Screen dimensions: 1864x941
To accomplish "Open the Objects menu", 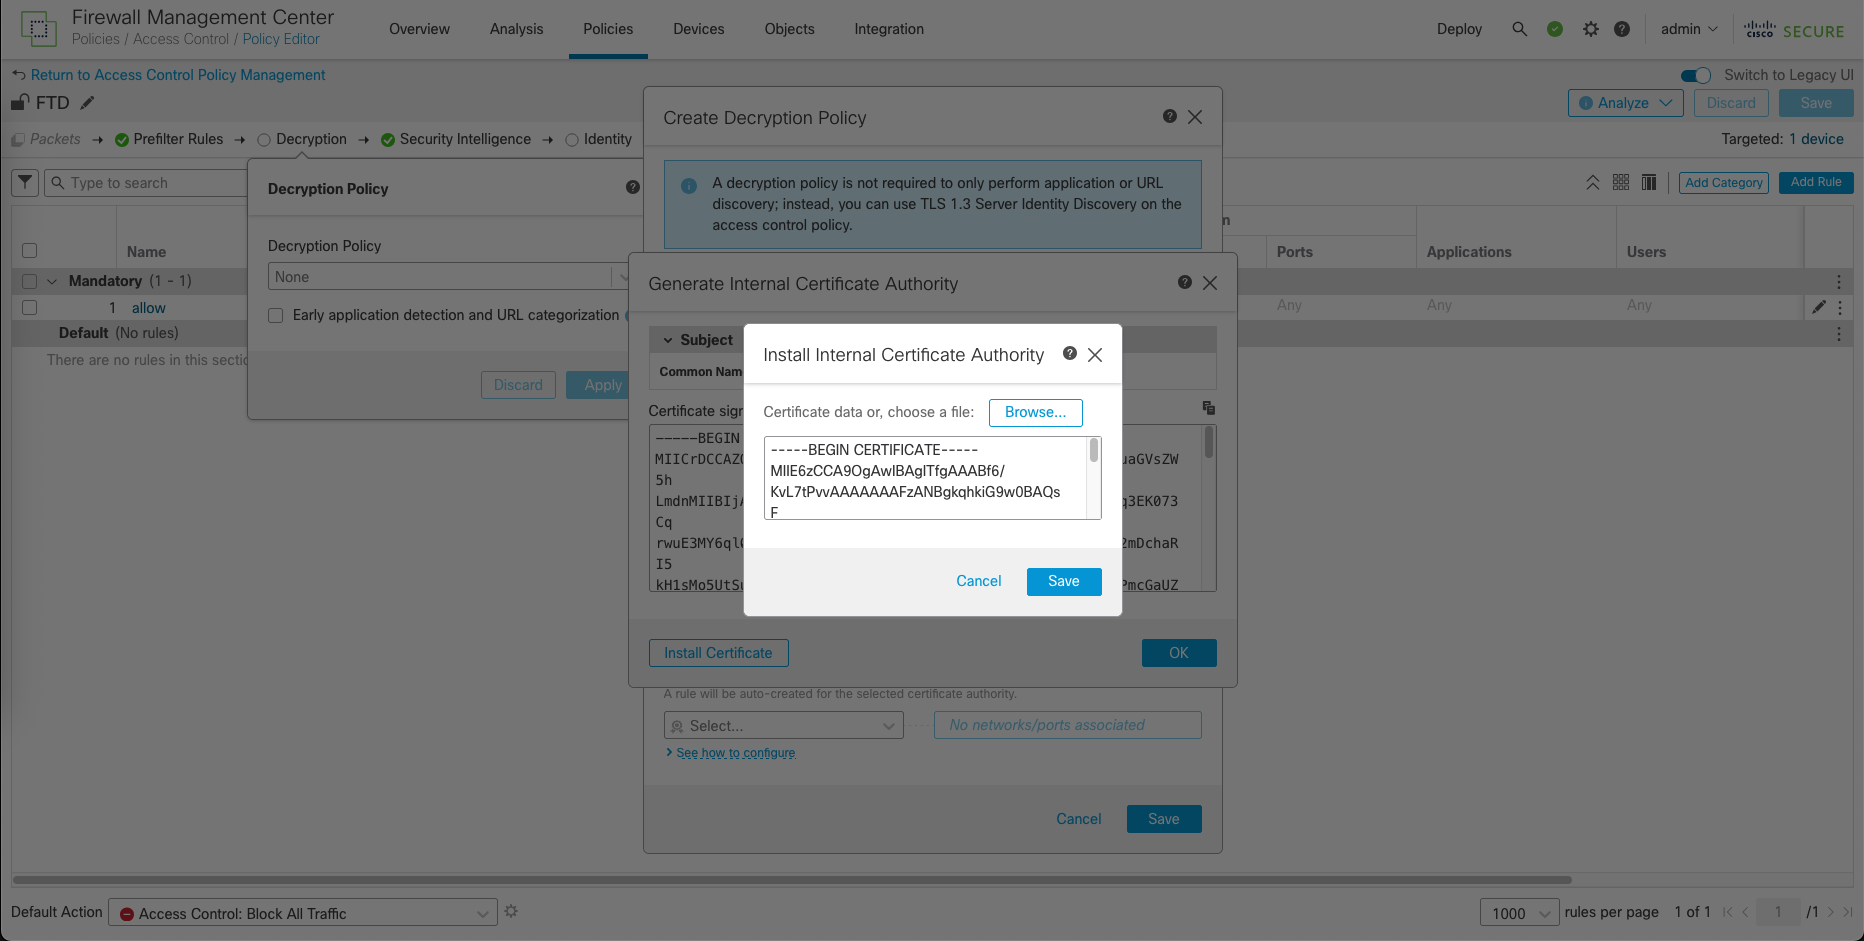I will click(789, 29).
